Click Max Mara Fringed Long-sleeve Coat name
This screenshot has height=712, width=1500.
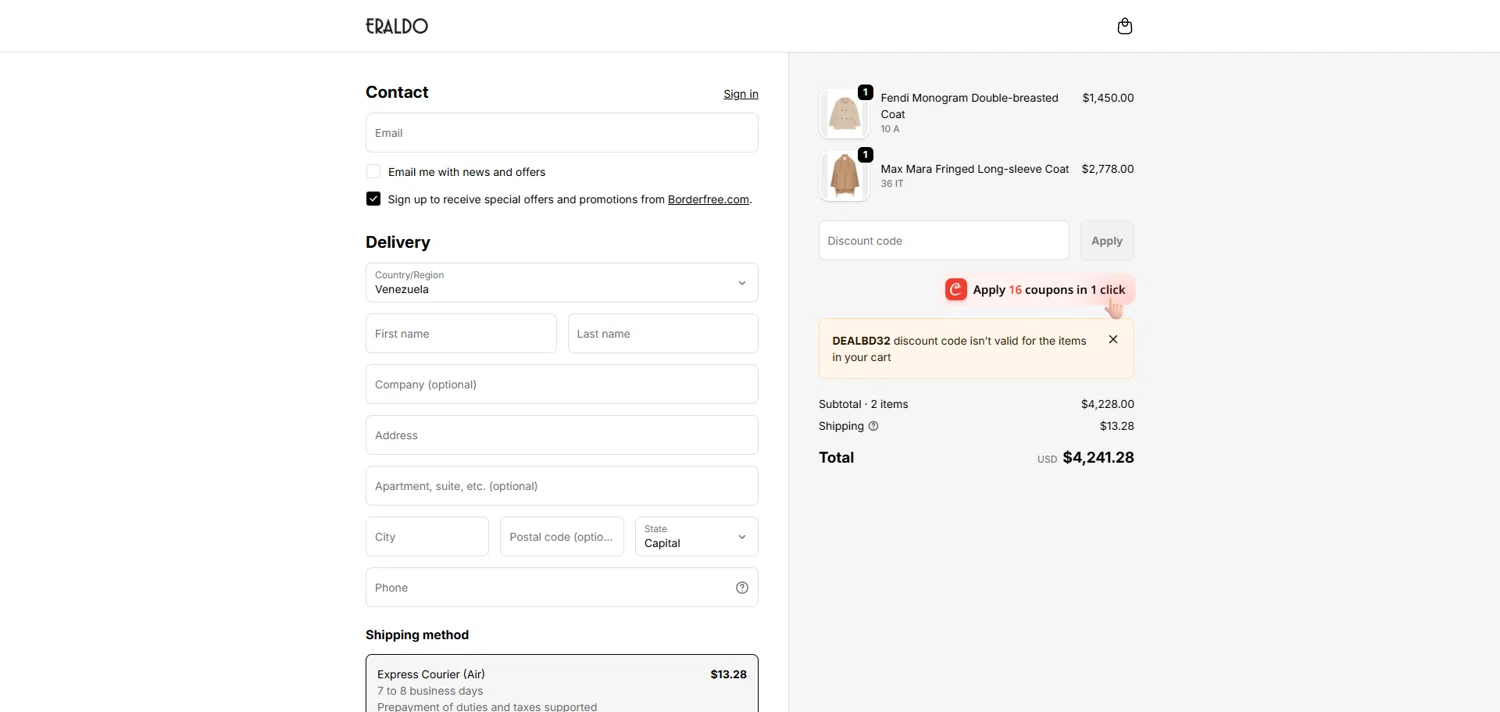pos(975,169)
